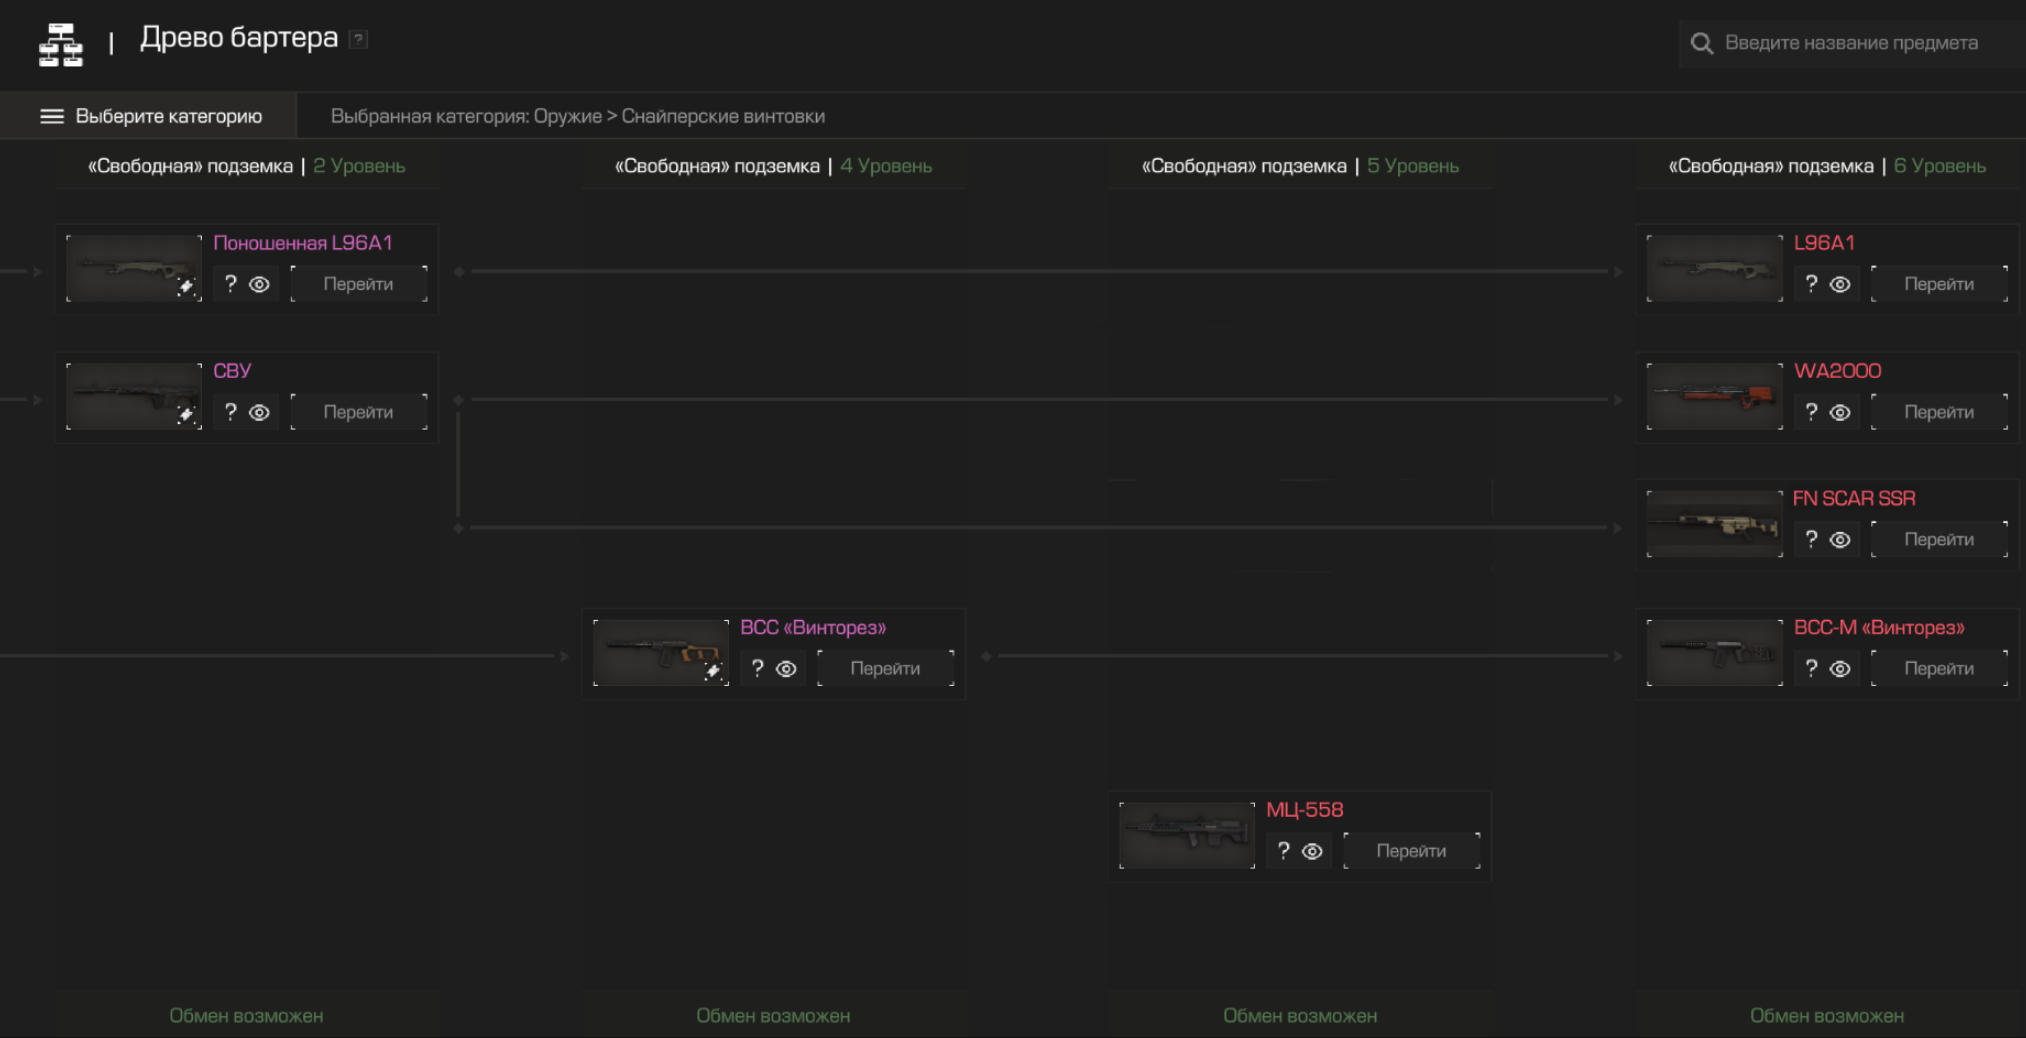This screenshot has width=2026, height=1038.
Task: Toggle eye preview for FN SCAR SSR
Action: [x=1841, y=540]
